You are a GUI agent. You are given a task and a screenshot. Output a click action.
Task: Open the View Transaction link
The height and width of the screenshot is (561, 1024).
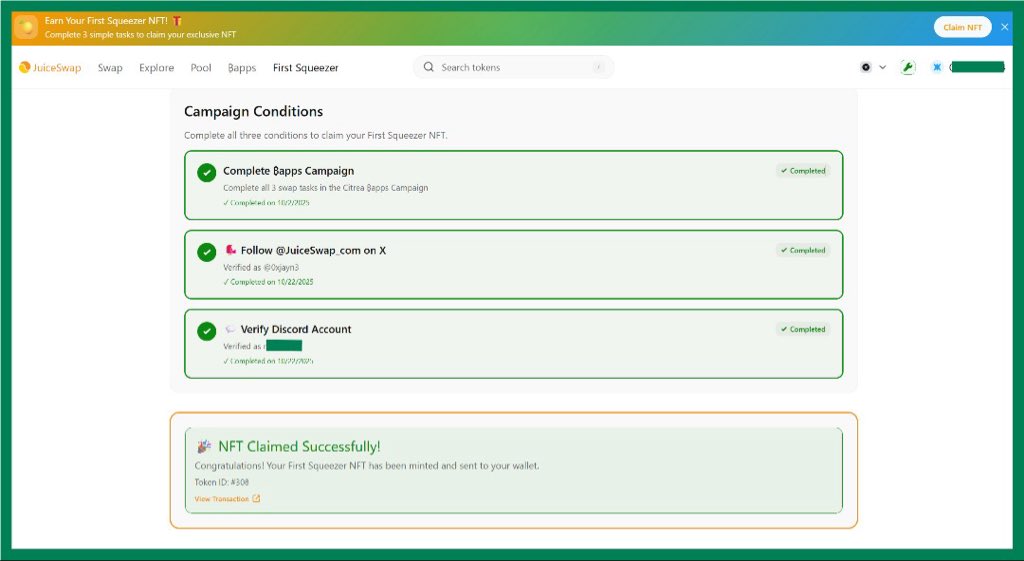pos(227,499)
